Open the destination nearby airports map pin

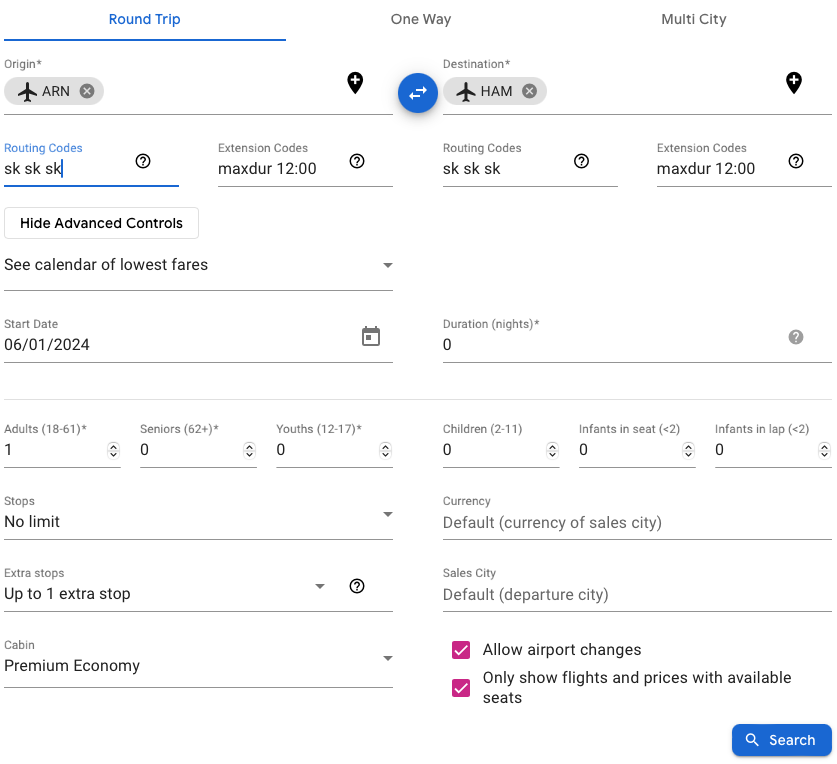pyautogui.click(x=793, y=83)
